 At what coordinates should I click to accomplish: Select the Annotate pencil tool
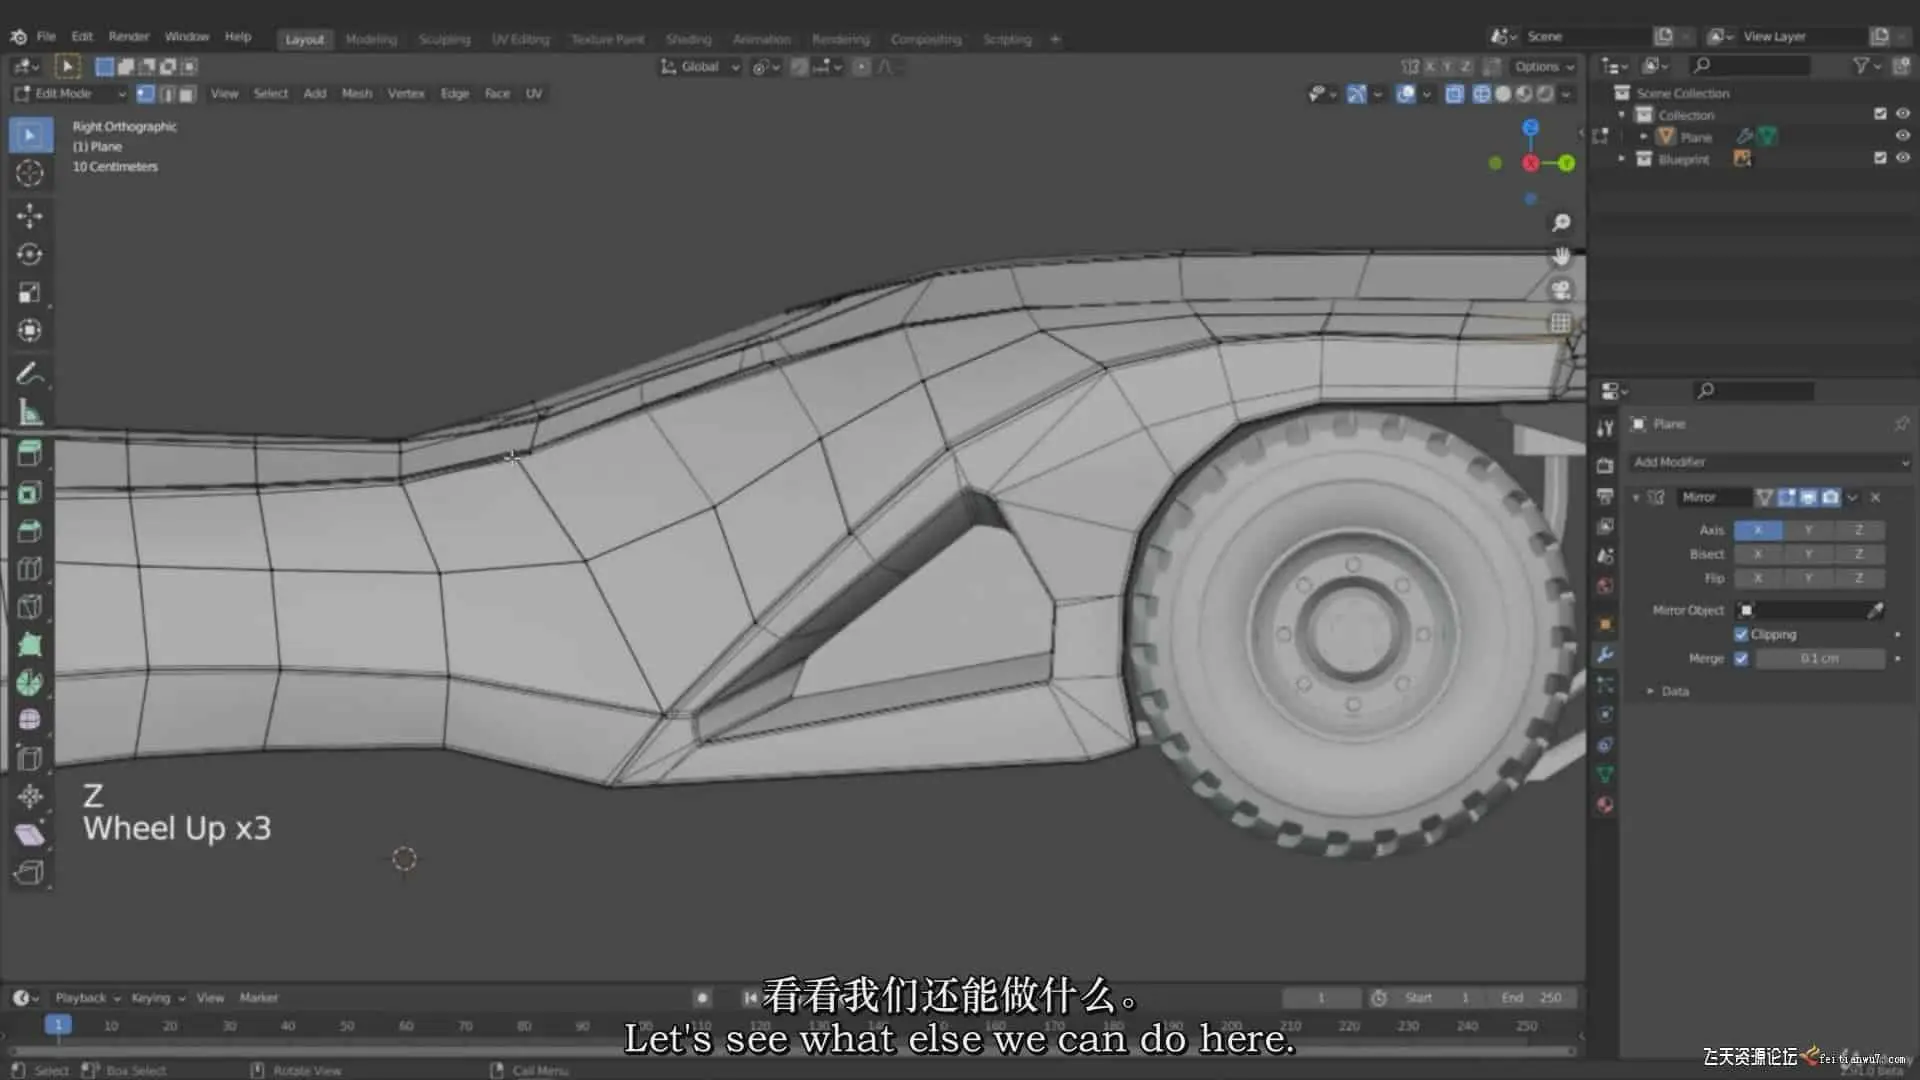[x=29, y=374]
